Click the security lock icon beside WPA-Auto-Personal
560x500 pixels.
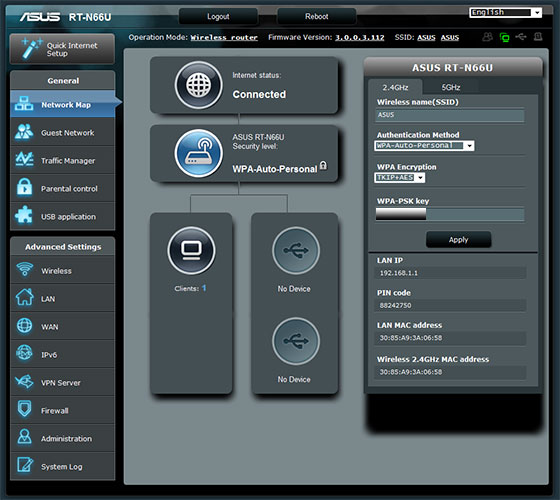click(323, 166)
